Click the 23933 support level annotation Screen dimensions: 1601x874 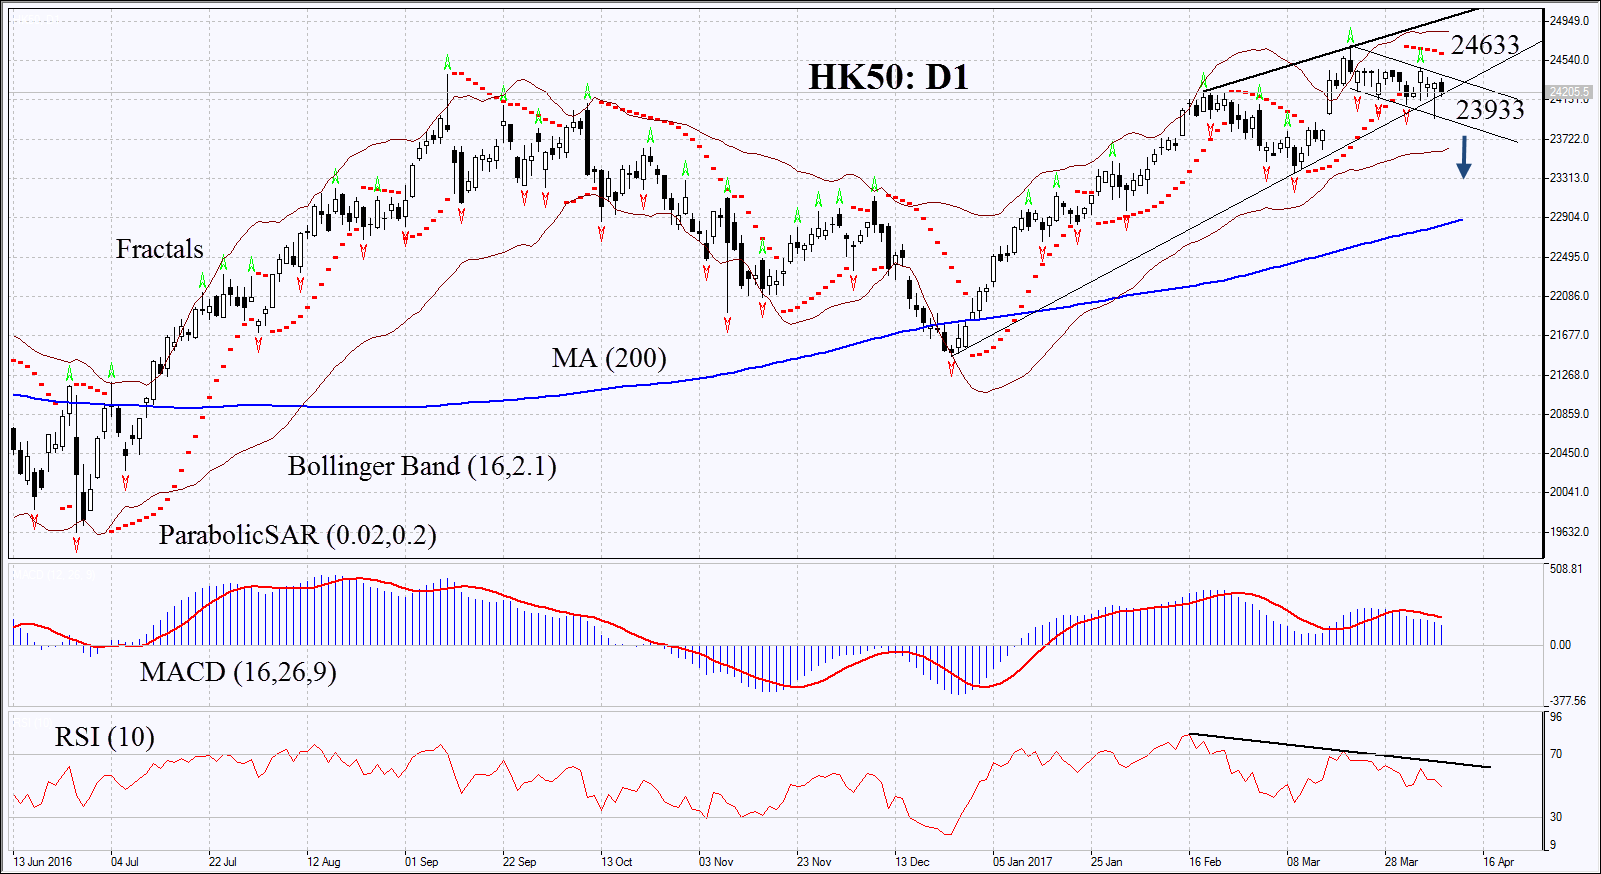(1489, 109)
